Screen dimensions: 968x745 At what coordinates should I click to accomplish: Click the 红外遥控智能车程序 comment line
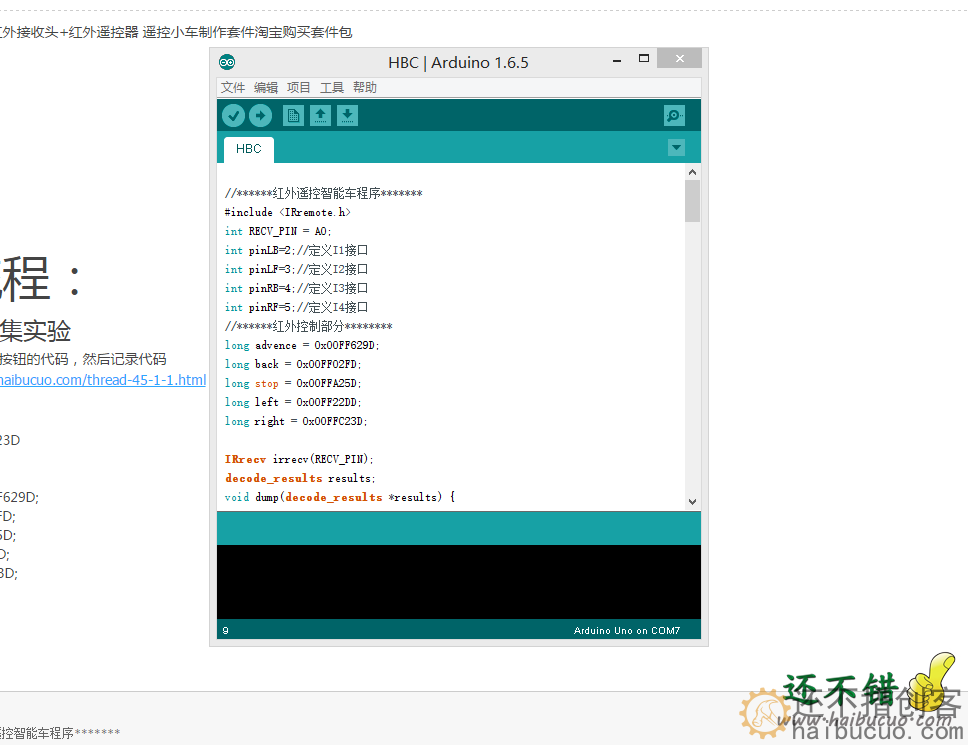tap(323, 194)
